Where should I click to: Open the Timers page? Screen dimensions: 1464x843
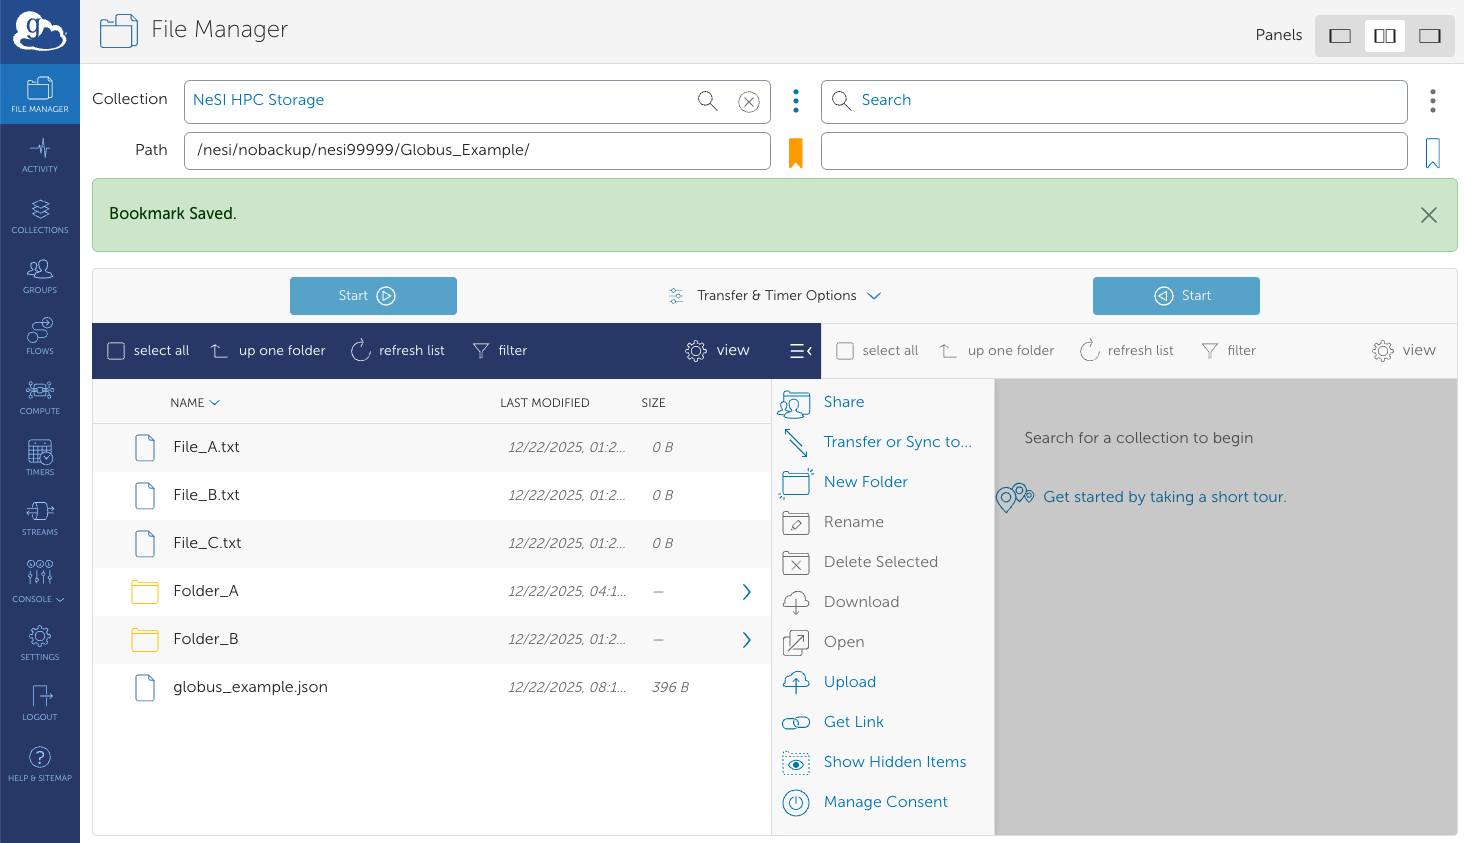40,457
